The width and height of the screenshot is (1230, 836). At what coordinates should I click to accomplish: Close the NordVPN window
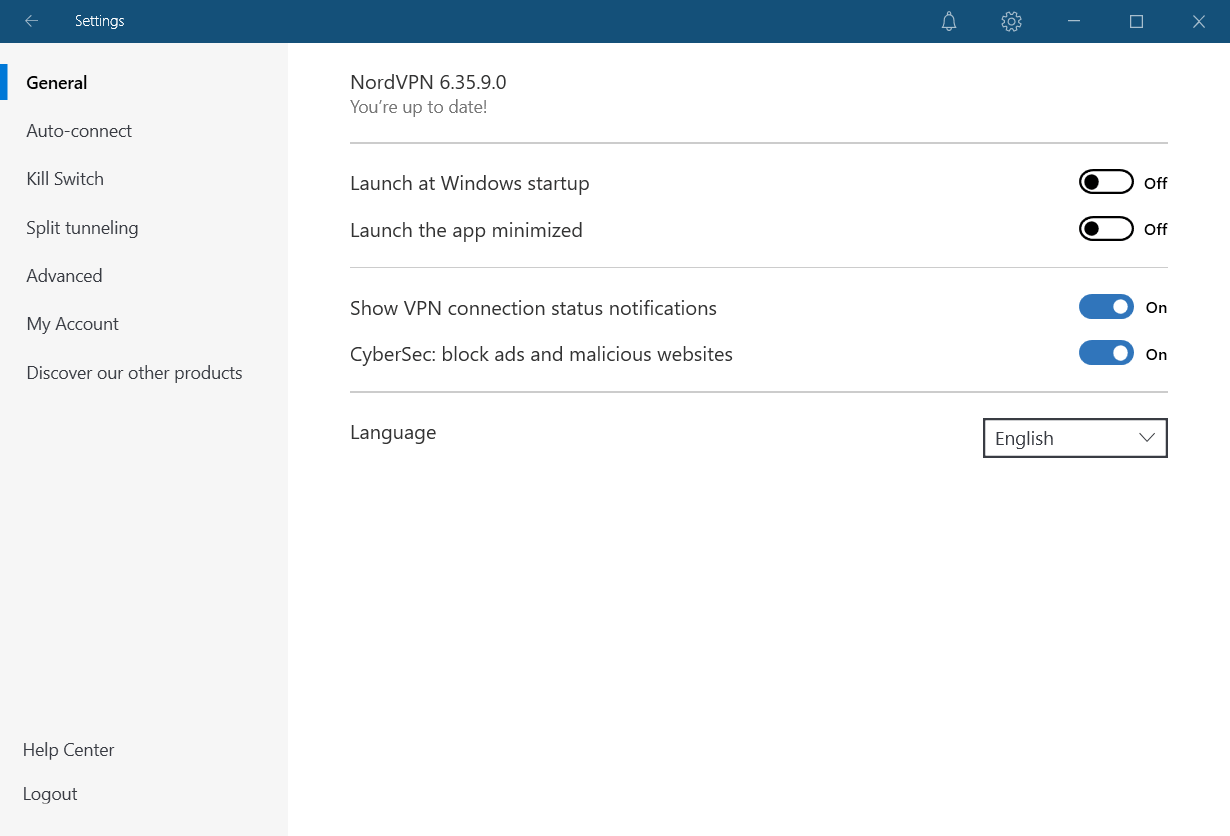pyautogui.click(x=1199, y=21)
